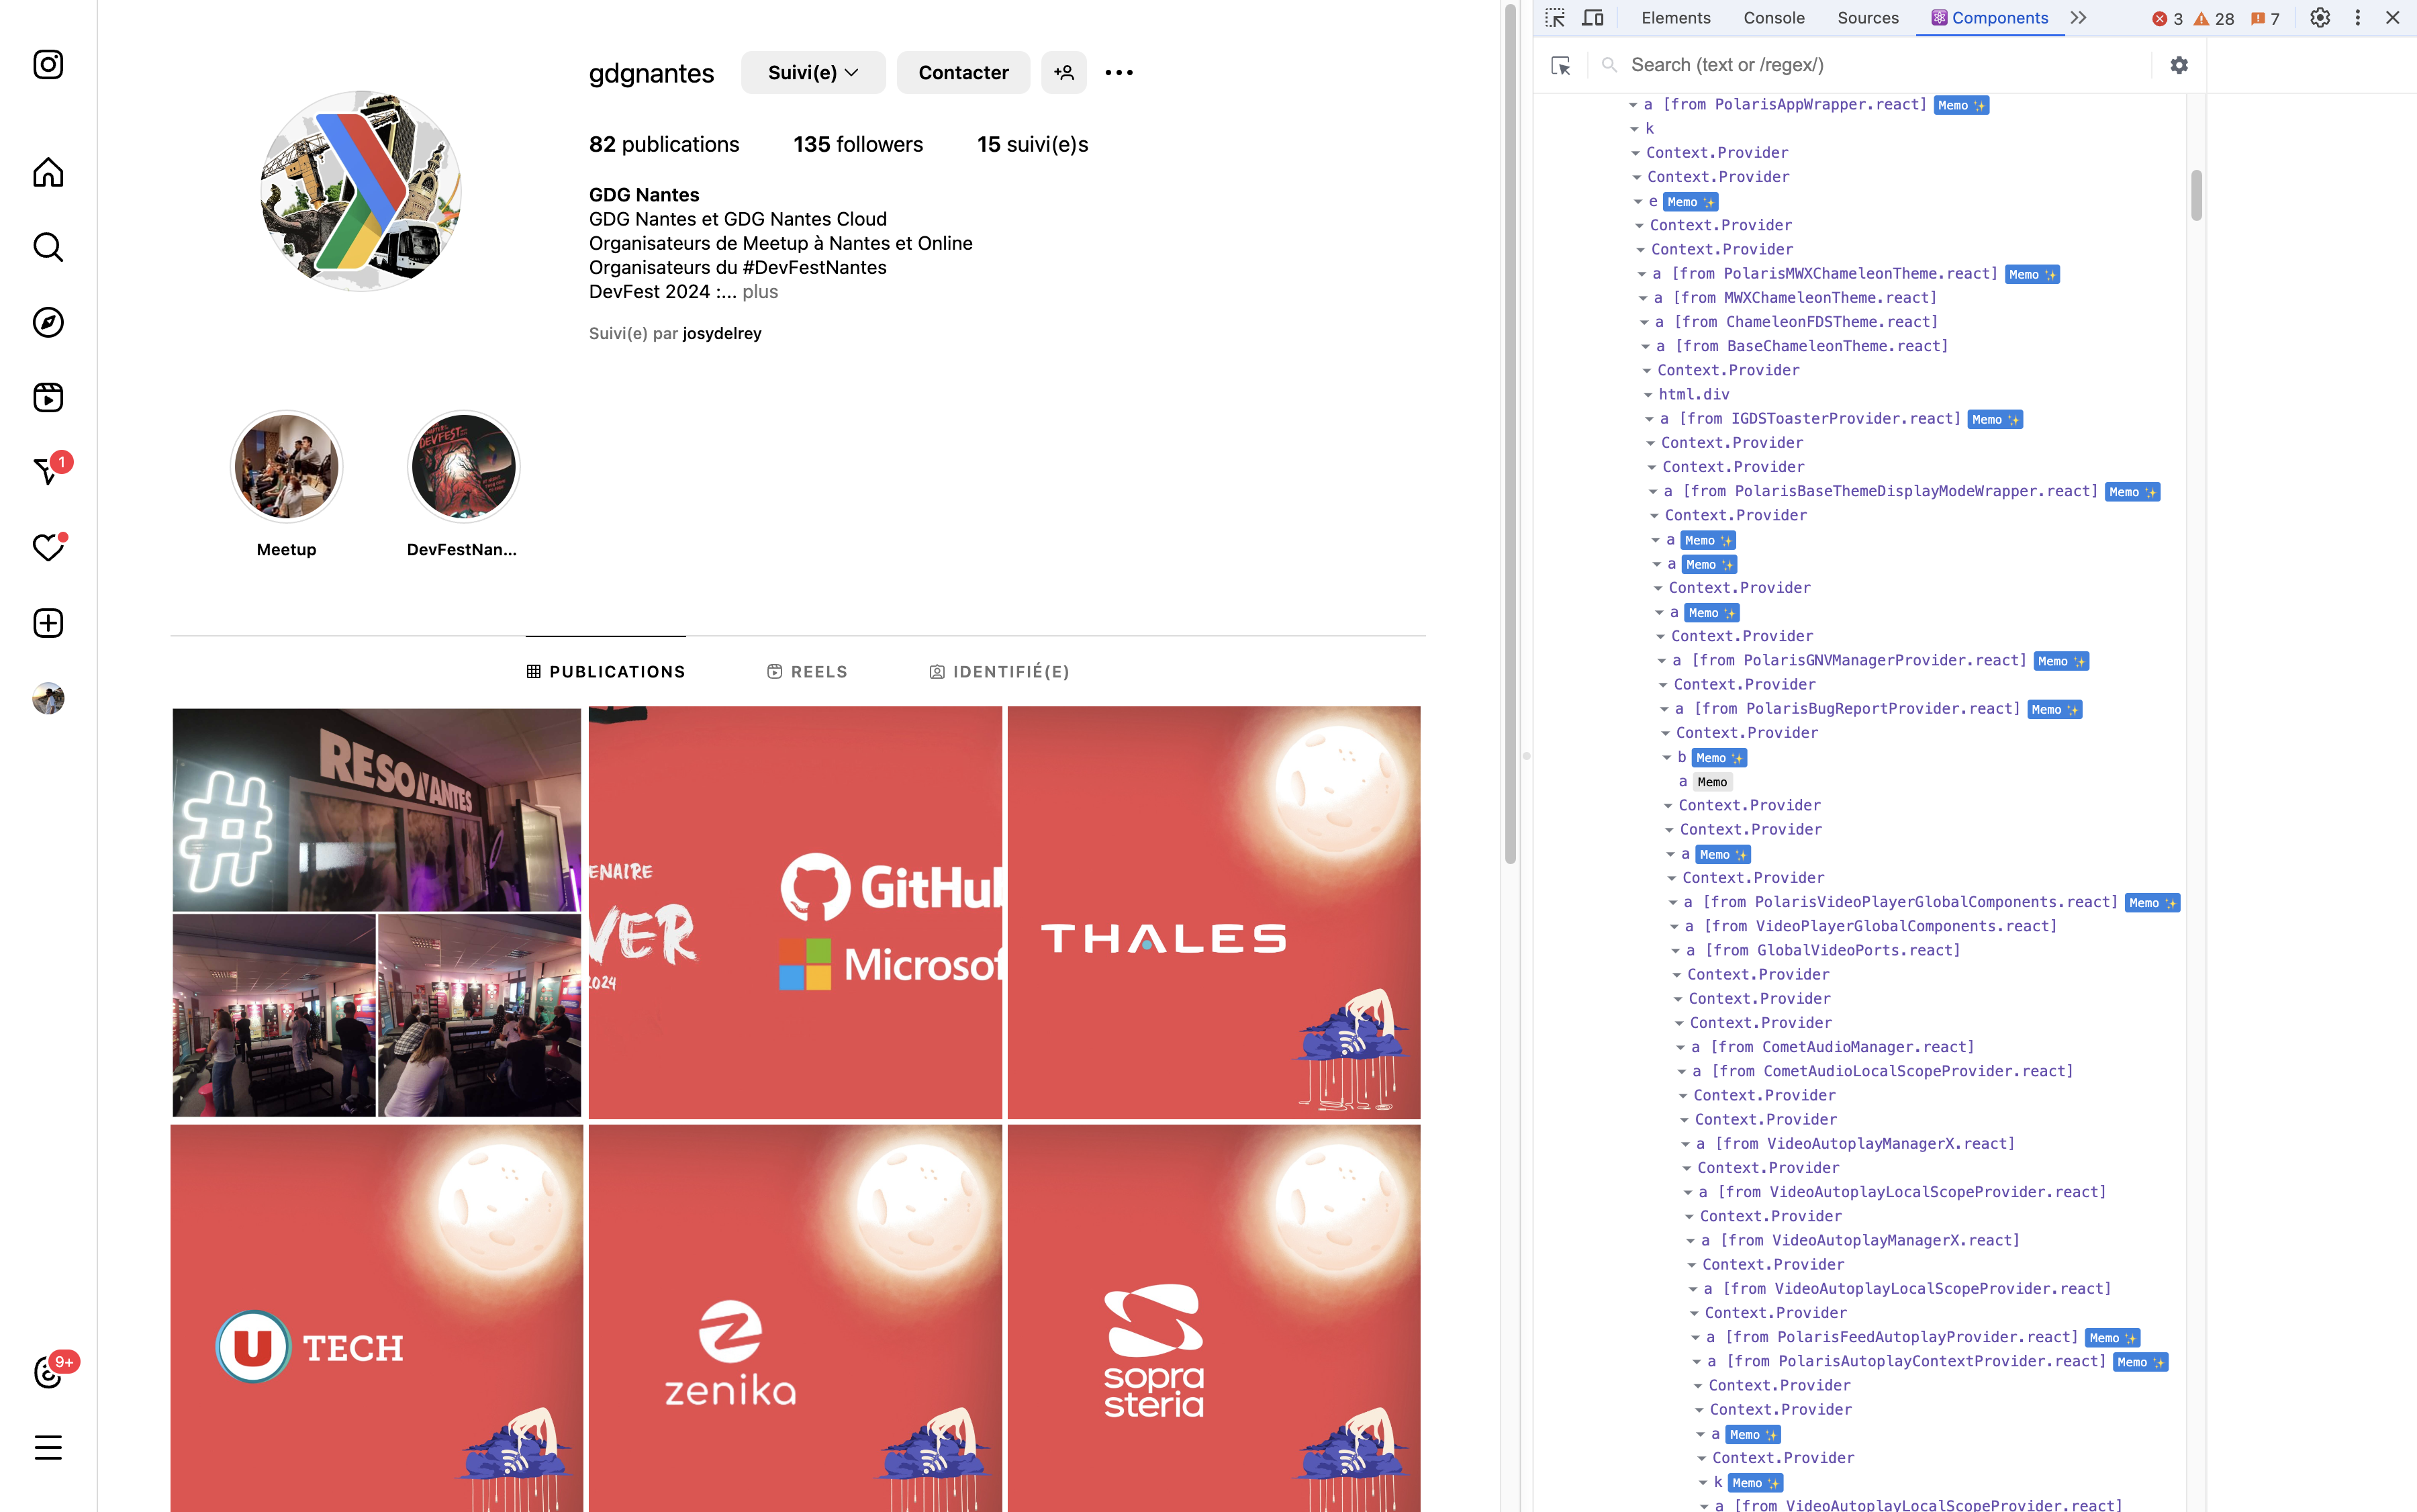Open hamburger More menu in sidebar

click(x=48, y=1447)
